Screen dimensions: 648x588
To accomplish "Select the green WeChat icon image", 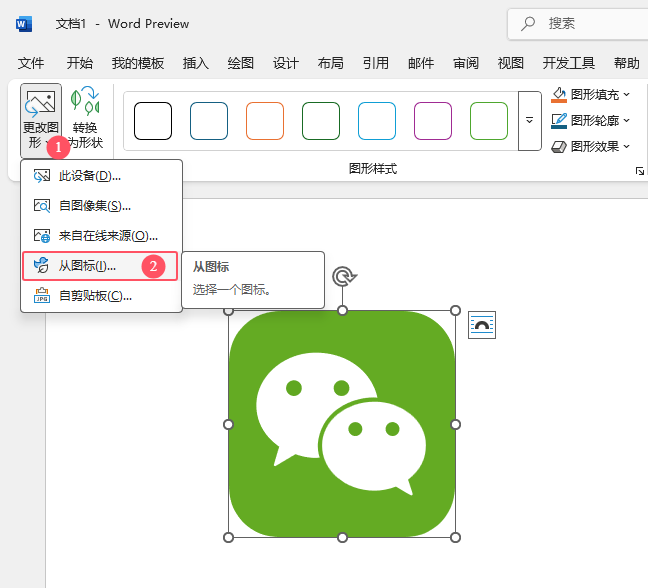I will click(x=342, y=424).
